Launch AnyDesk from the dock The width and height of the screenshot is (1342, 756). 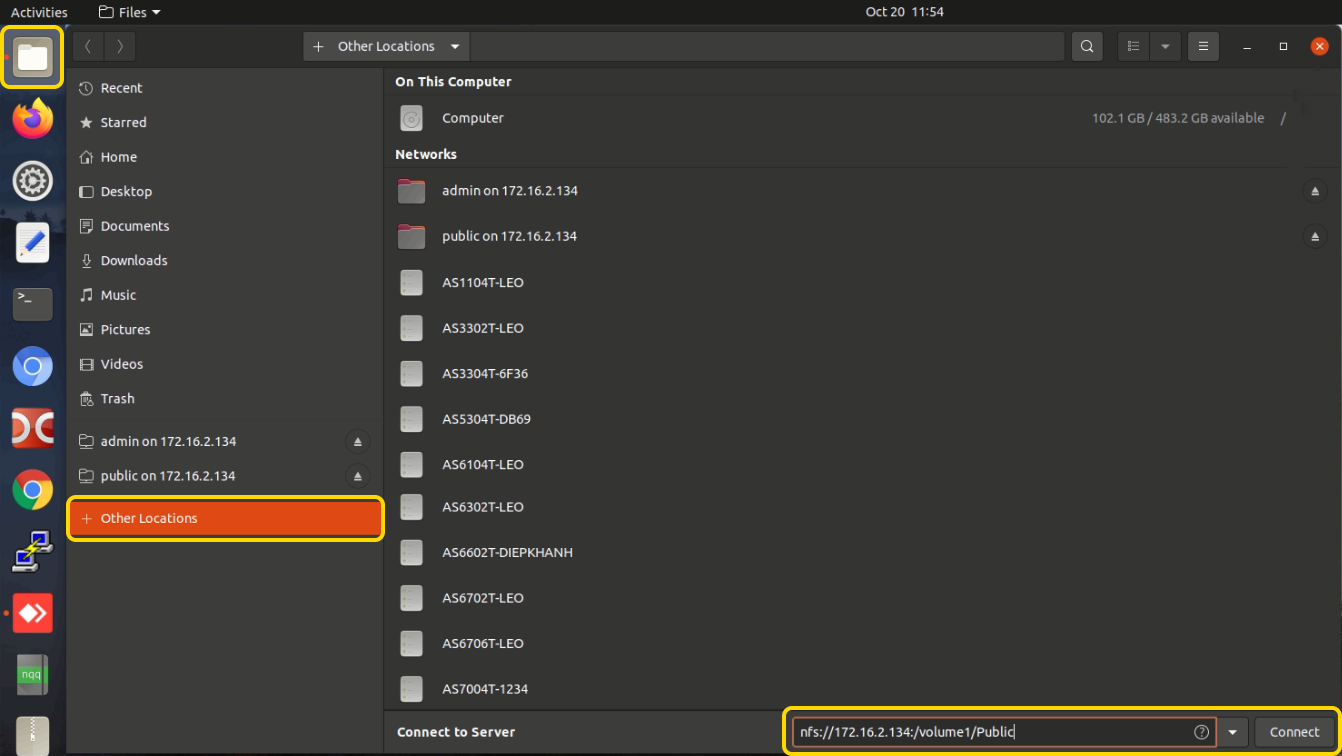(32, 613)
